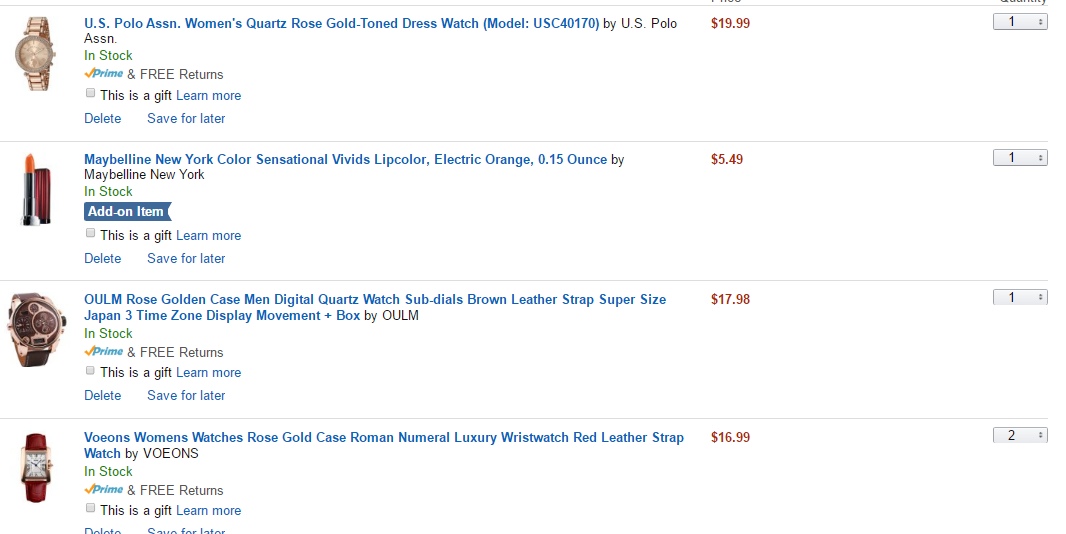
Task: Delete the U.S. Polo watch from cart
Action: tap(103, 119)
